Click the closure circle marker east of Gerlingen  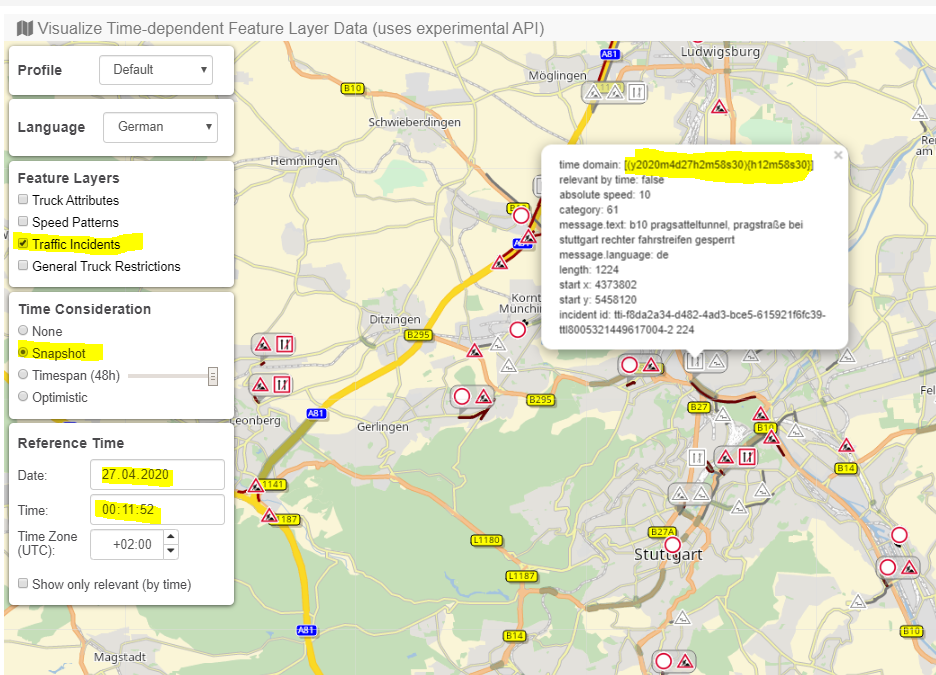(x=462, y=396)
